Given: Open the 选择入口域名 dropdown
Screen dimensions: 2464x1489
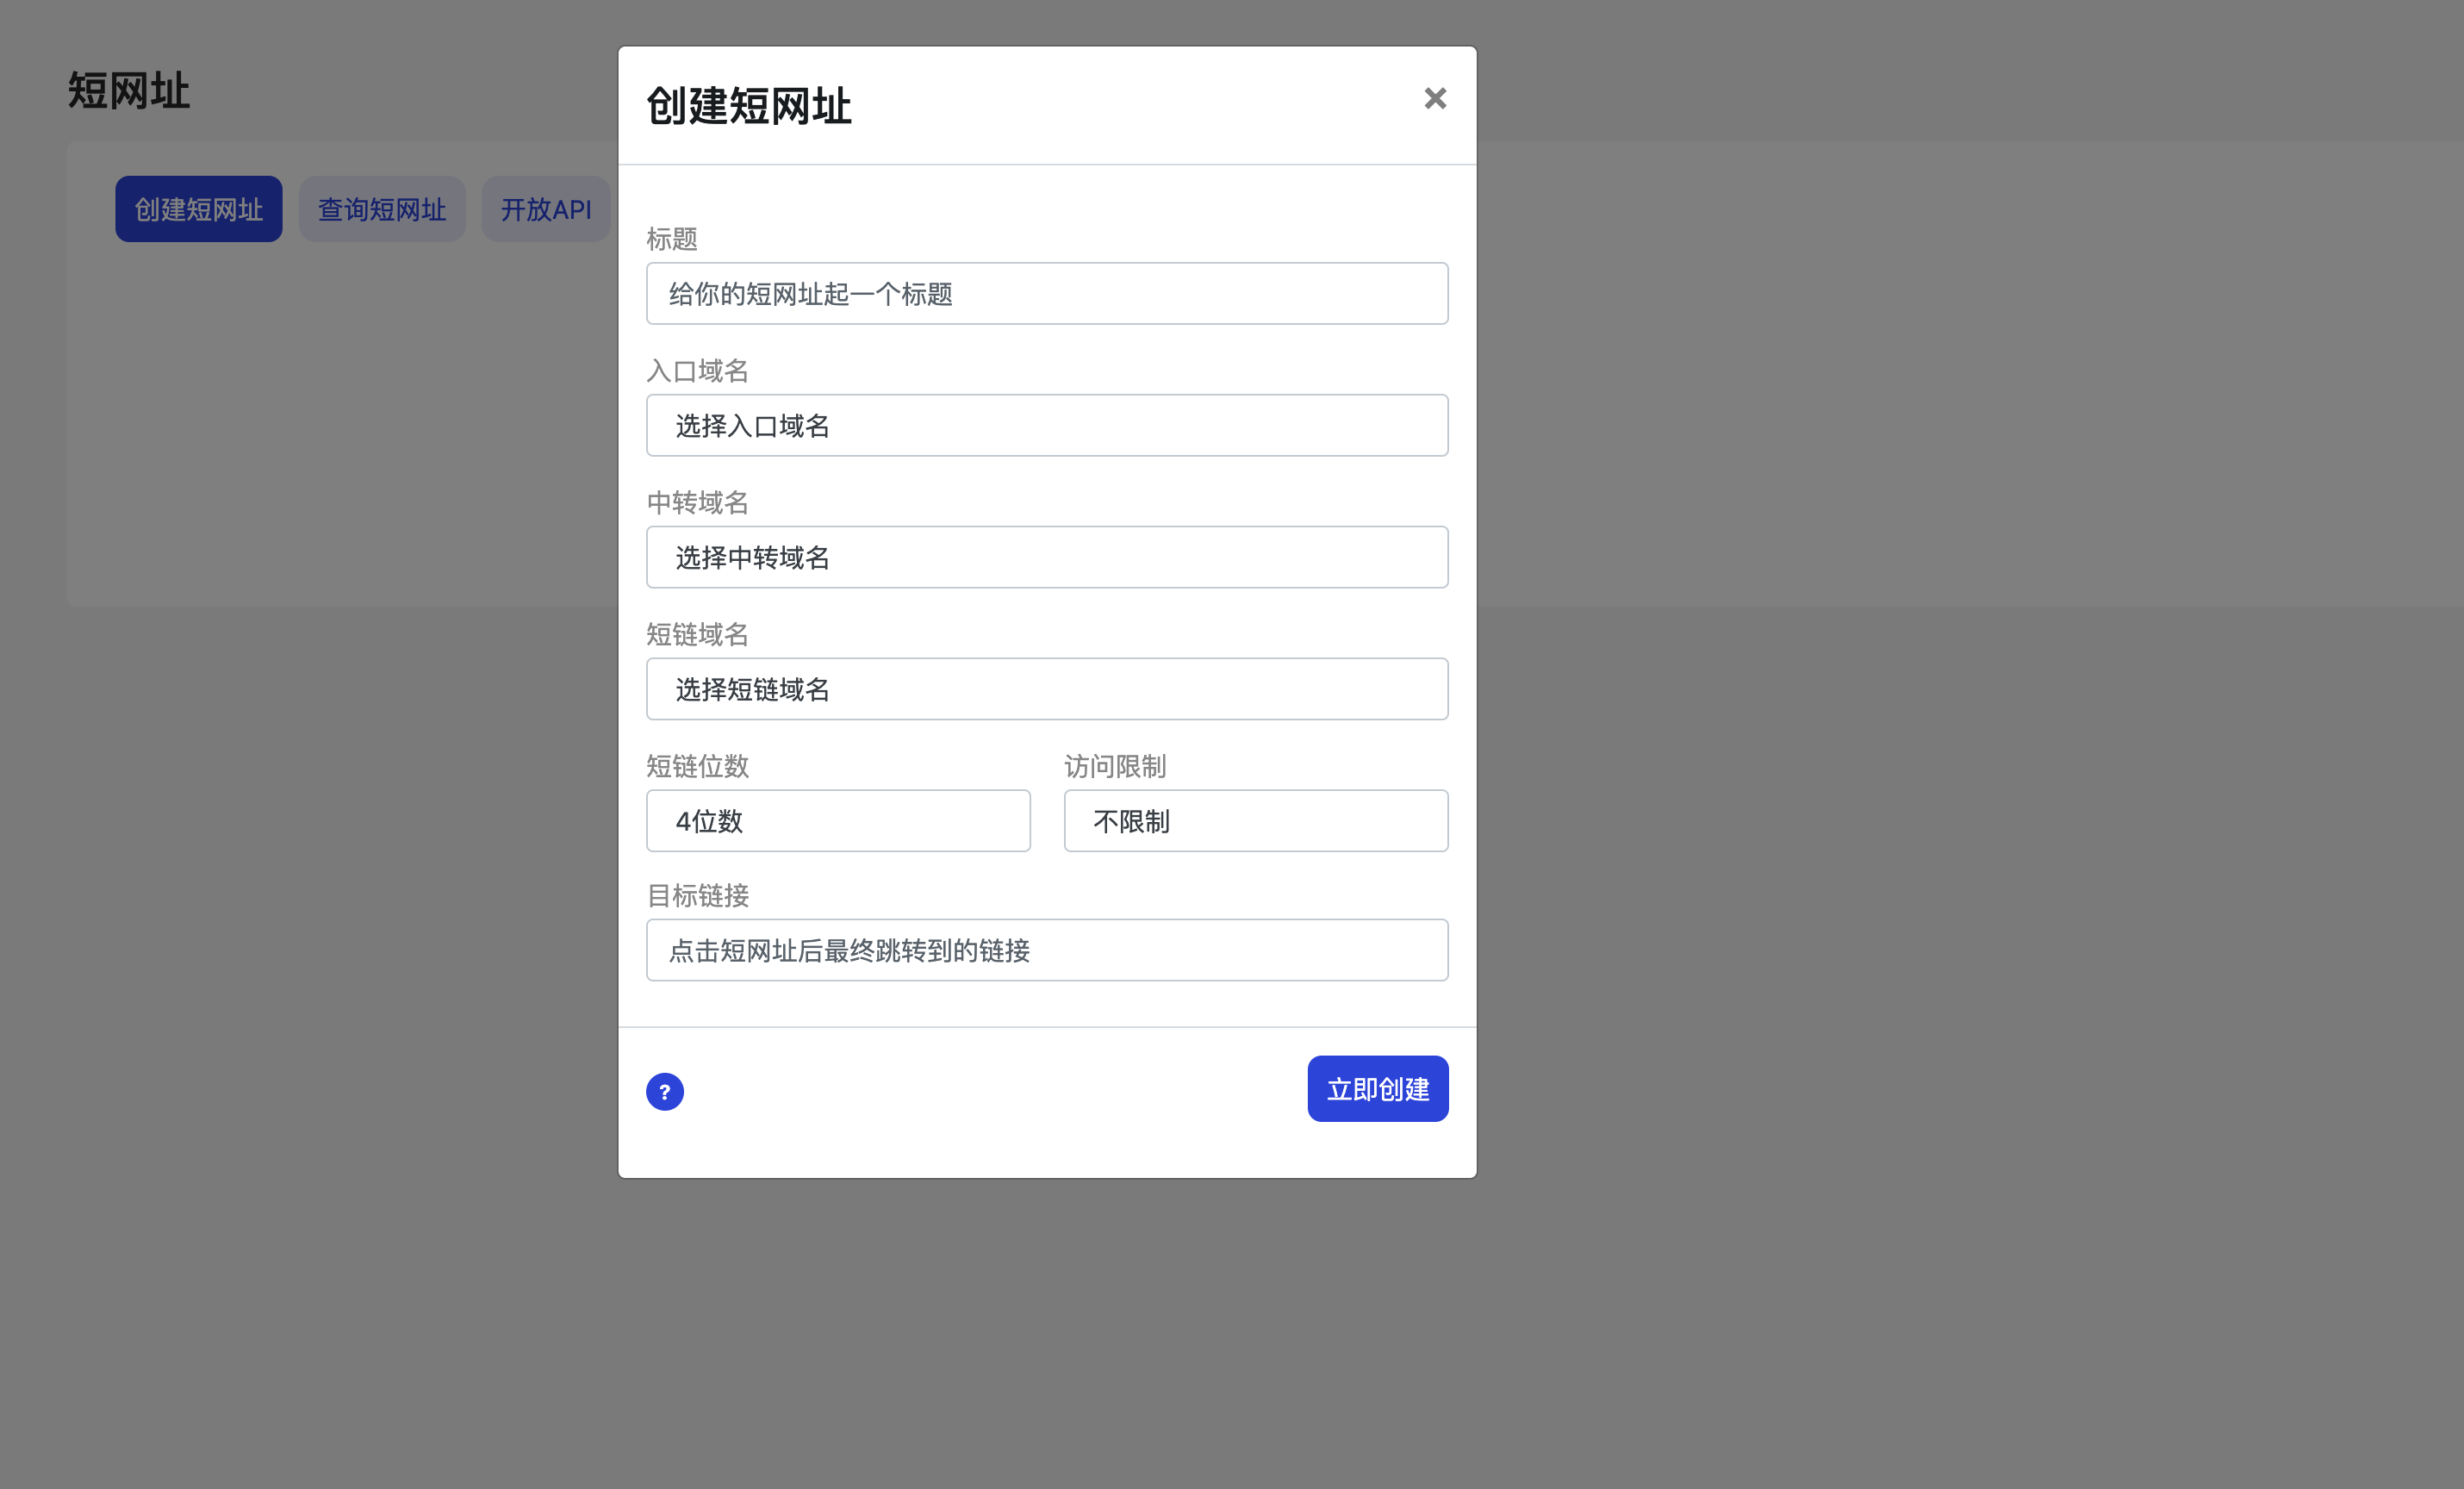Looking at the screenshot, I should (x=1047, y=425).
